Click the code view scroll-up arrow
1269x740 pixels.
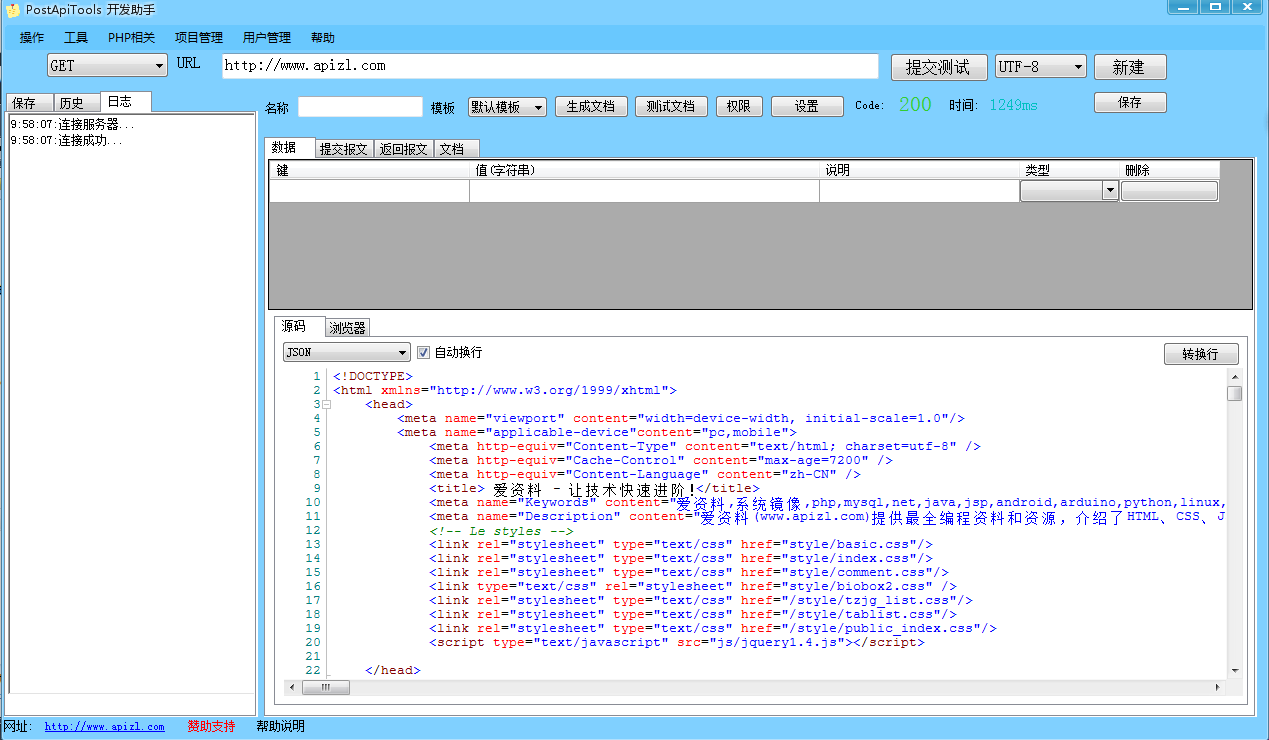tap(1235, 375)
